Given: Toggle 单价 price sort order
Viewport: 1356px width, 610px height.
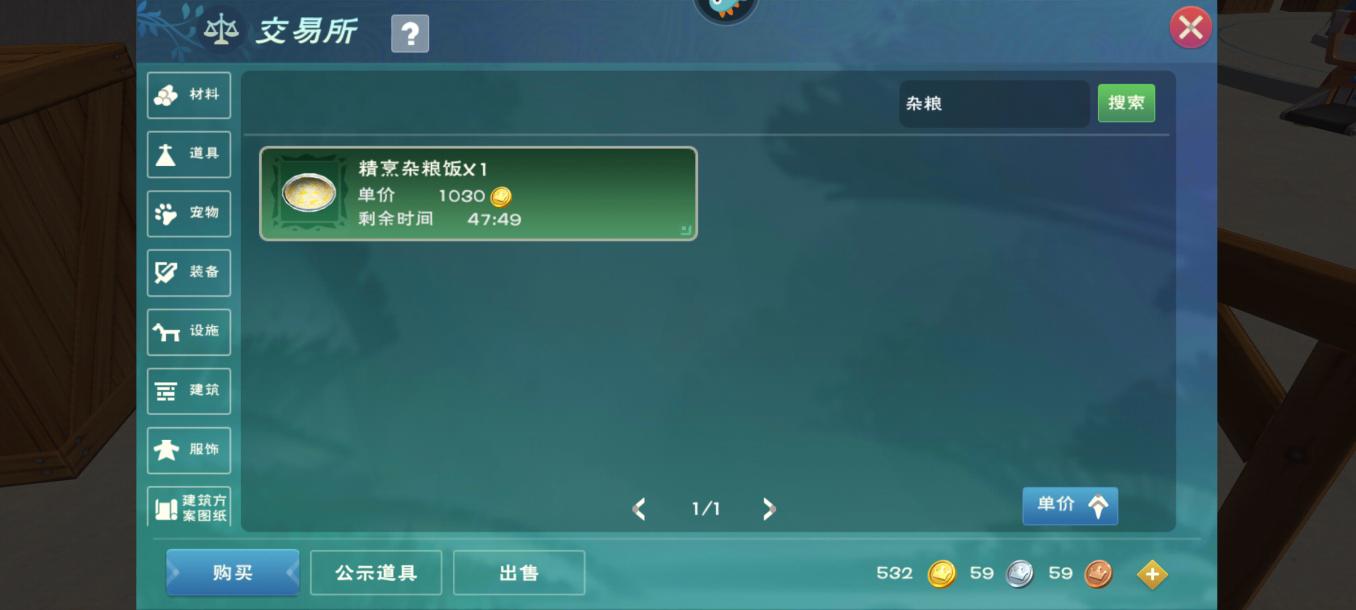Looking at the screenshot, I should click(x=1070, y=505).
